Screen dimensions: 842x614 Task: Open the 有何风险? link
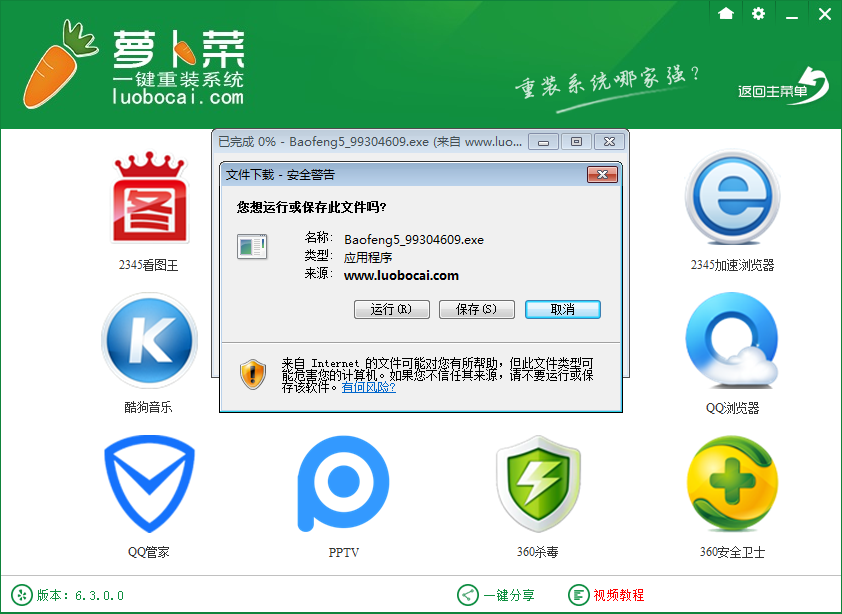369,387
